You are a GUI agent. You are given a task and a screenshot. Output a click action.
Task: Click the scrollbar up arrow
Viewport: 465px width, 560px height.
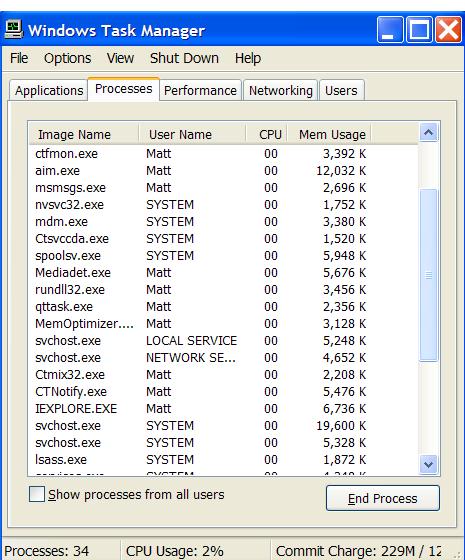(x=429, y=133)
